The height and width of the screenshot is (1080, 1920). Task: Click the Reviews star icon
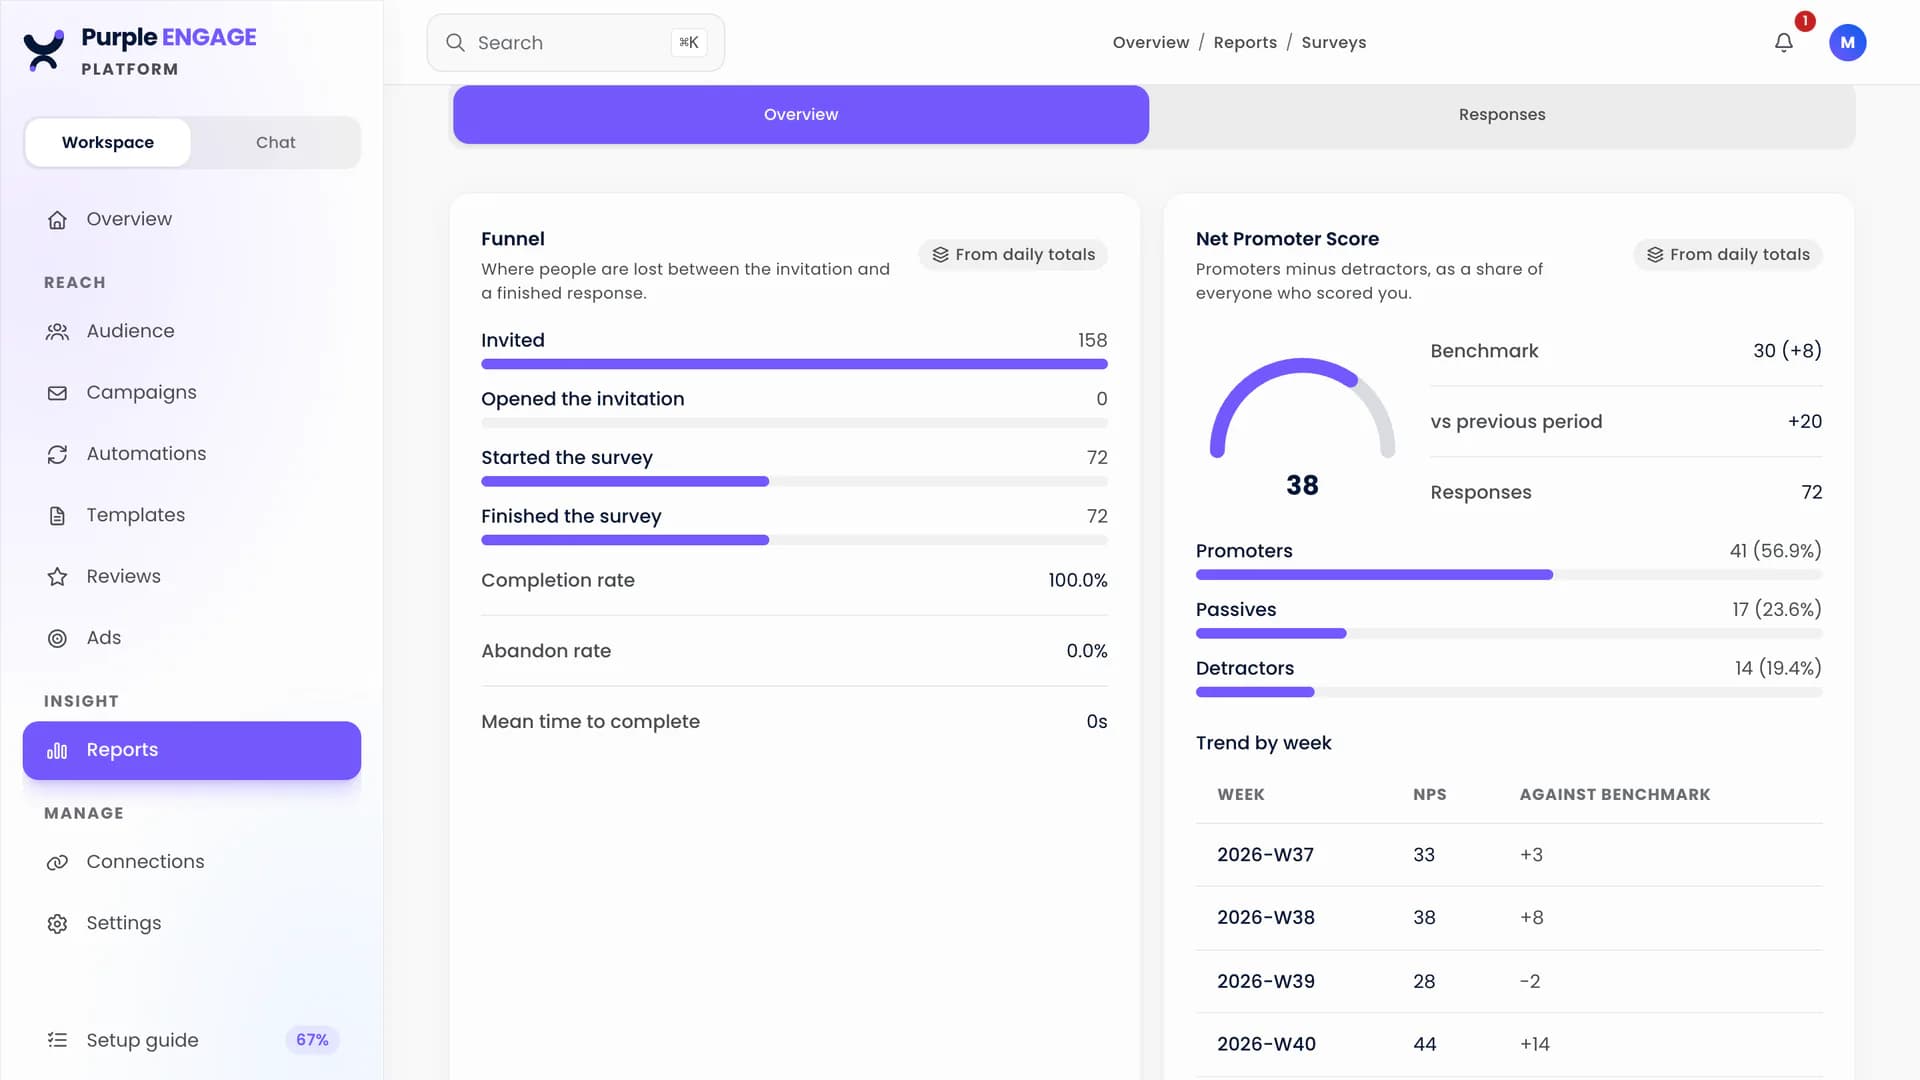(x=57, y=577)
